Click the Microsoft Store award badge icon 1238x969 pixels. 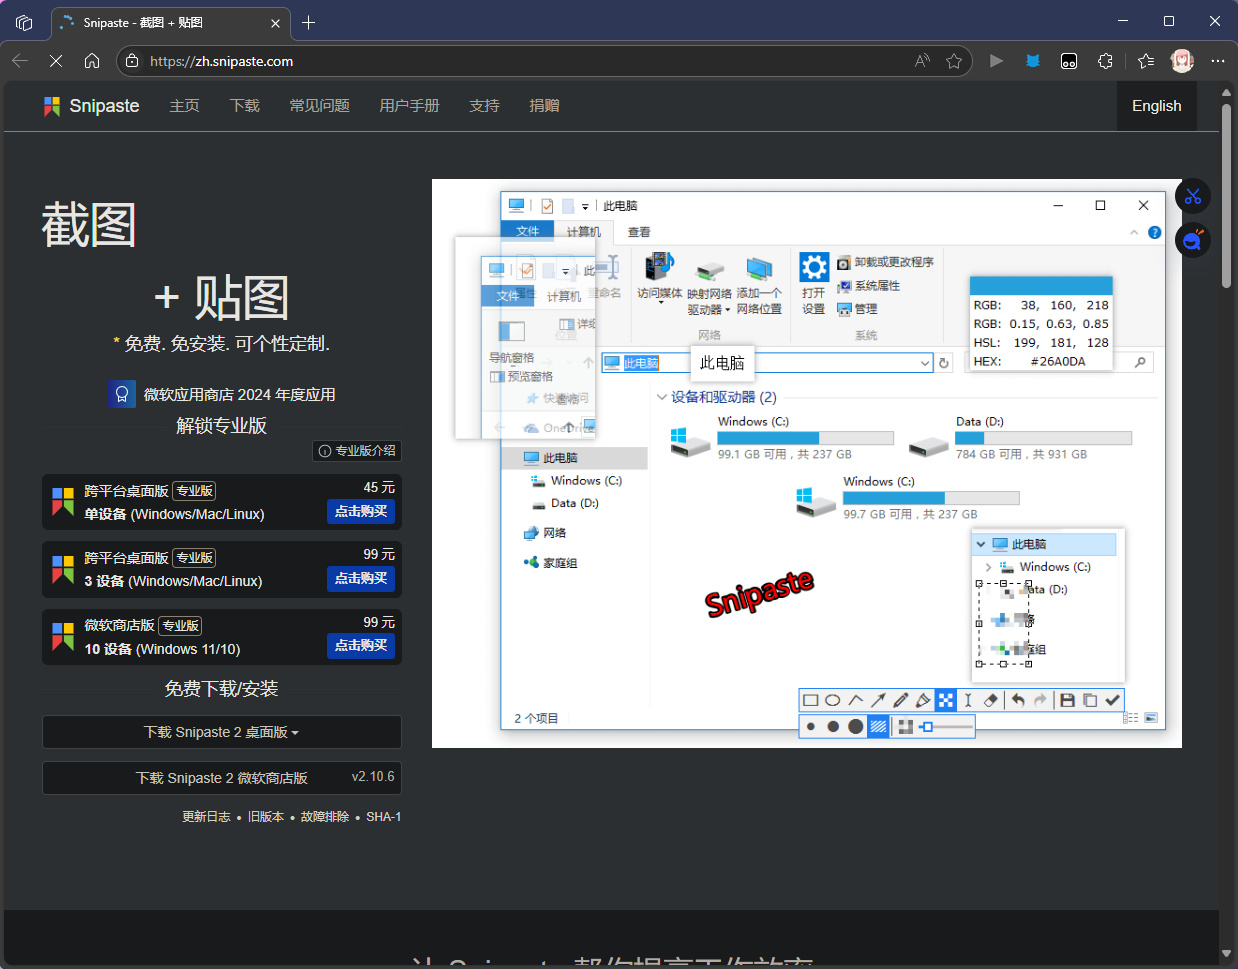[122, 394]
